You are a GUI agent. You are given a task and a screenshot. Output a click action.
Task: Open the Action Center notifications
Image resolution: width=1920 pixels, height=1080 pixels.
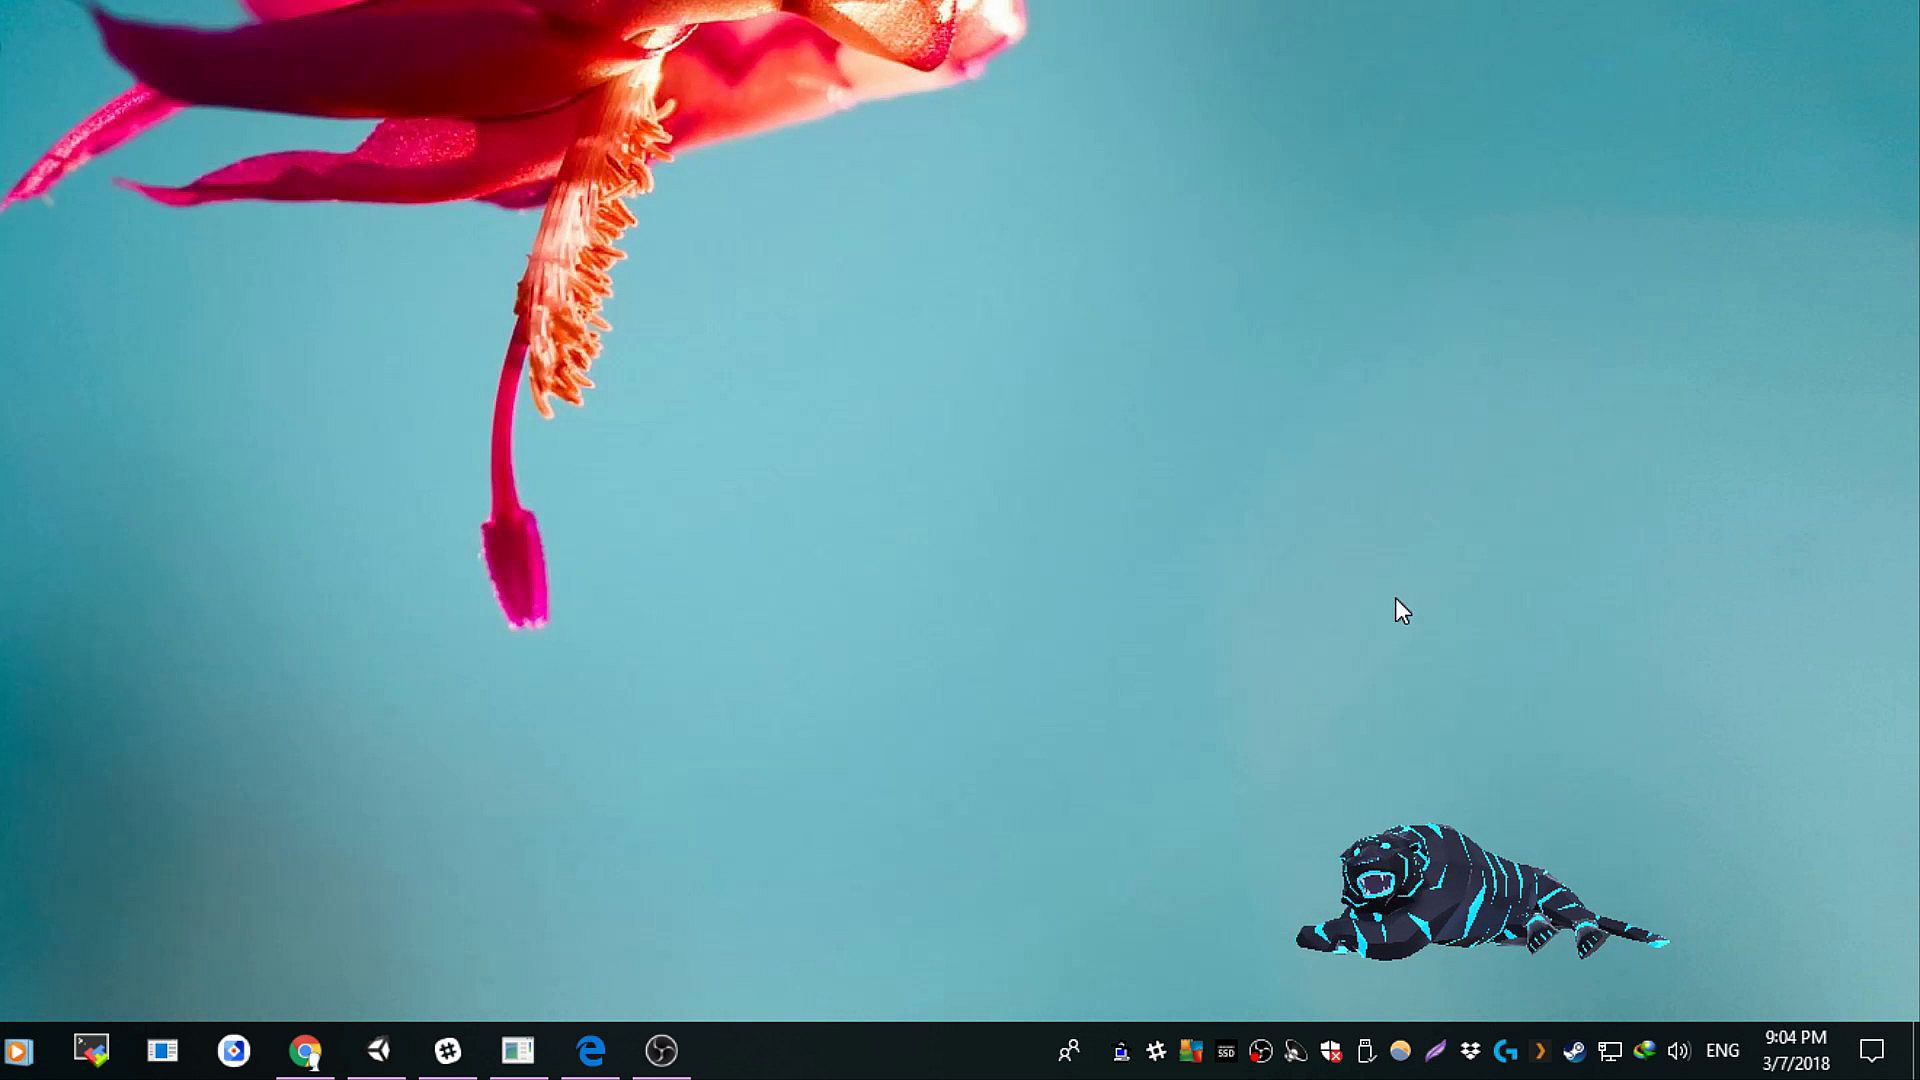1871,1051
